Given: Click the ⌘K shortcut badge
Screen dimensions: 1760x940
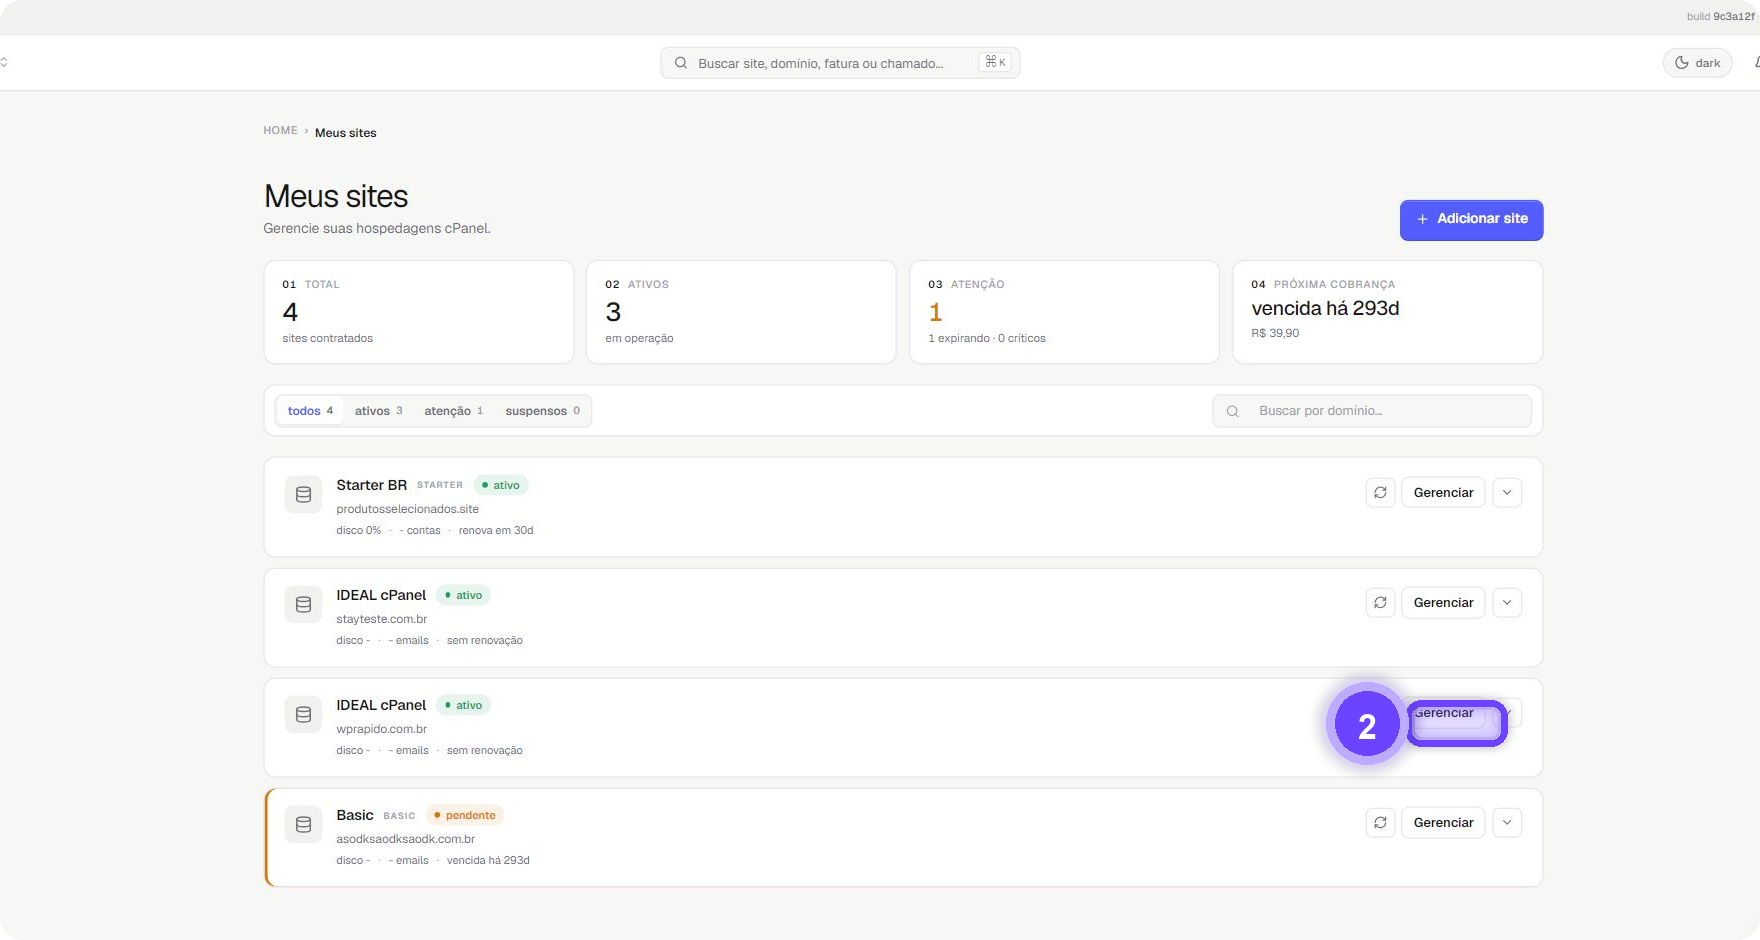Looking at the screenshot, I should 996,62.
